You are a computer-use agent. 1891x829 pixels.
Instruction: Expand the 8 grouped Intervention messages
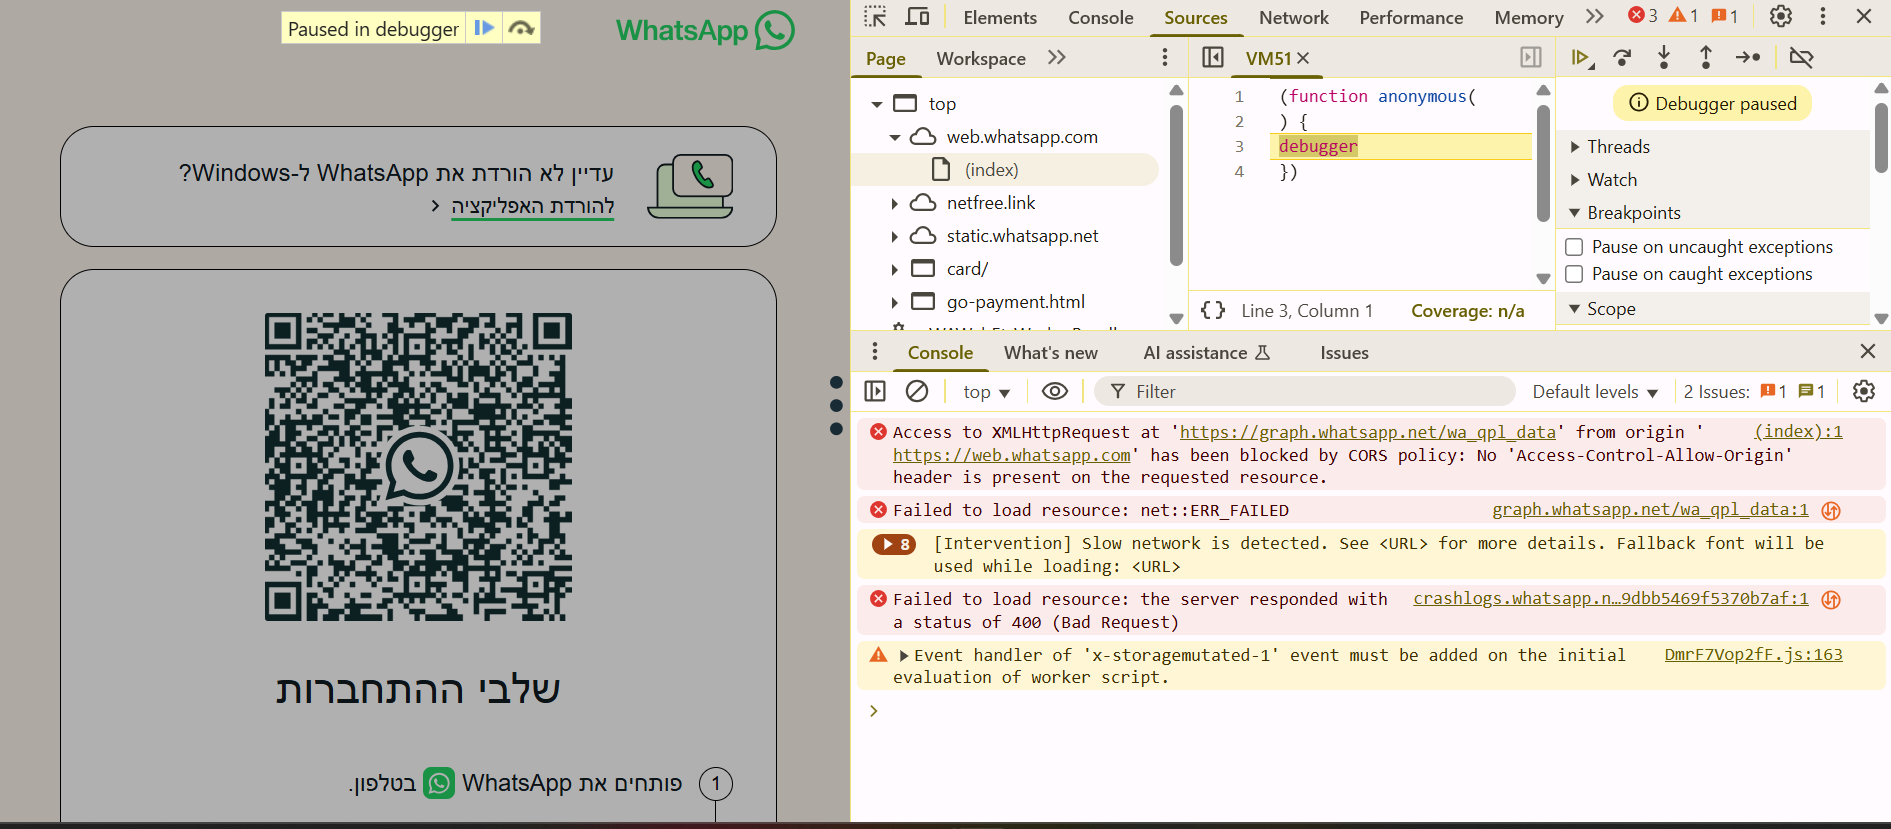point(894,544)
